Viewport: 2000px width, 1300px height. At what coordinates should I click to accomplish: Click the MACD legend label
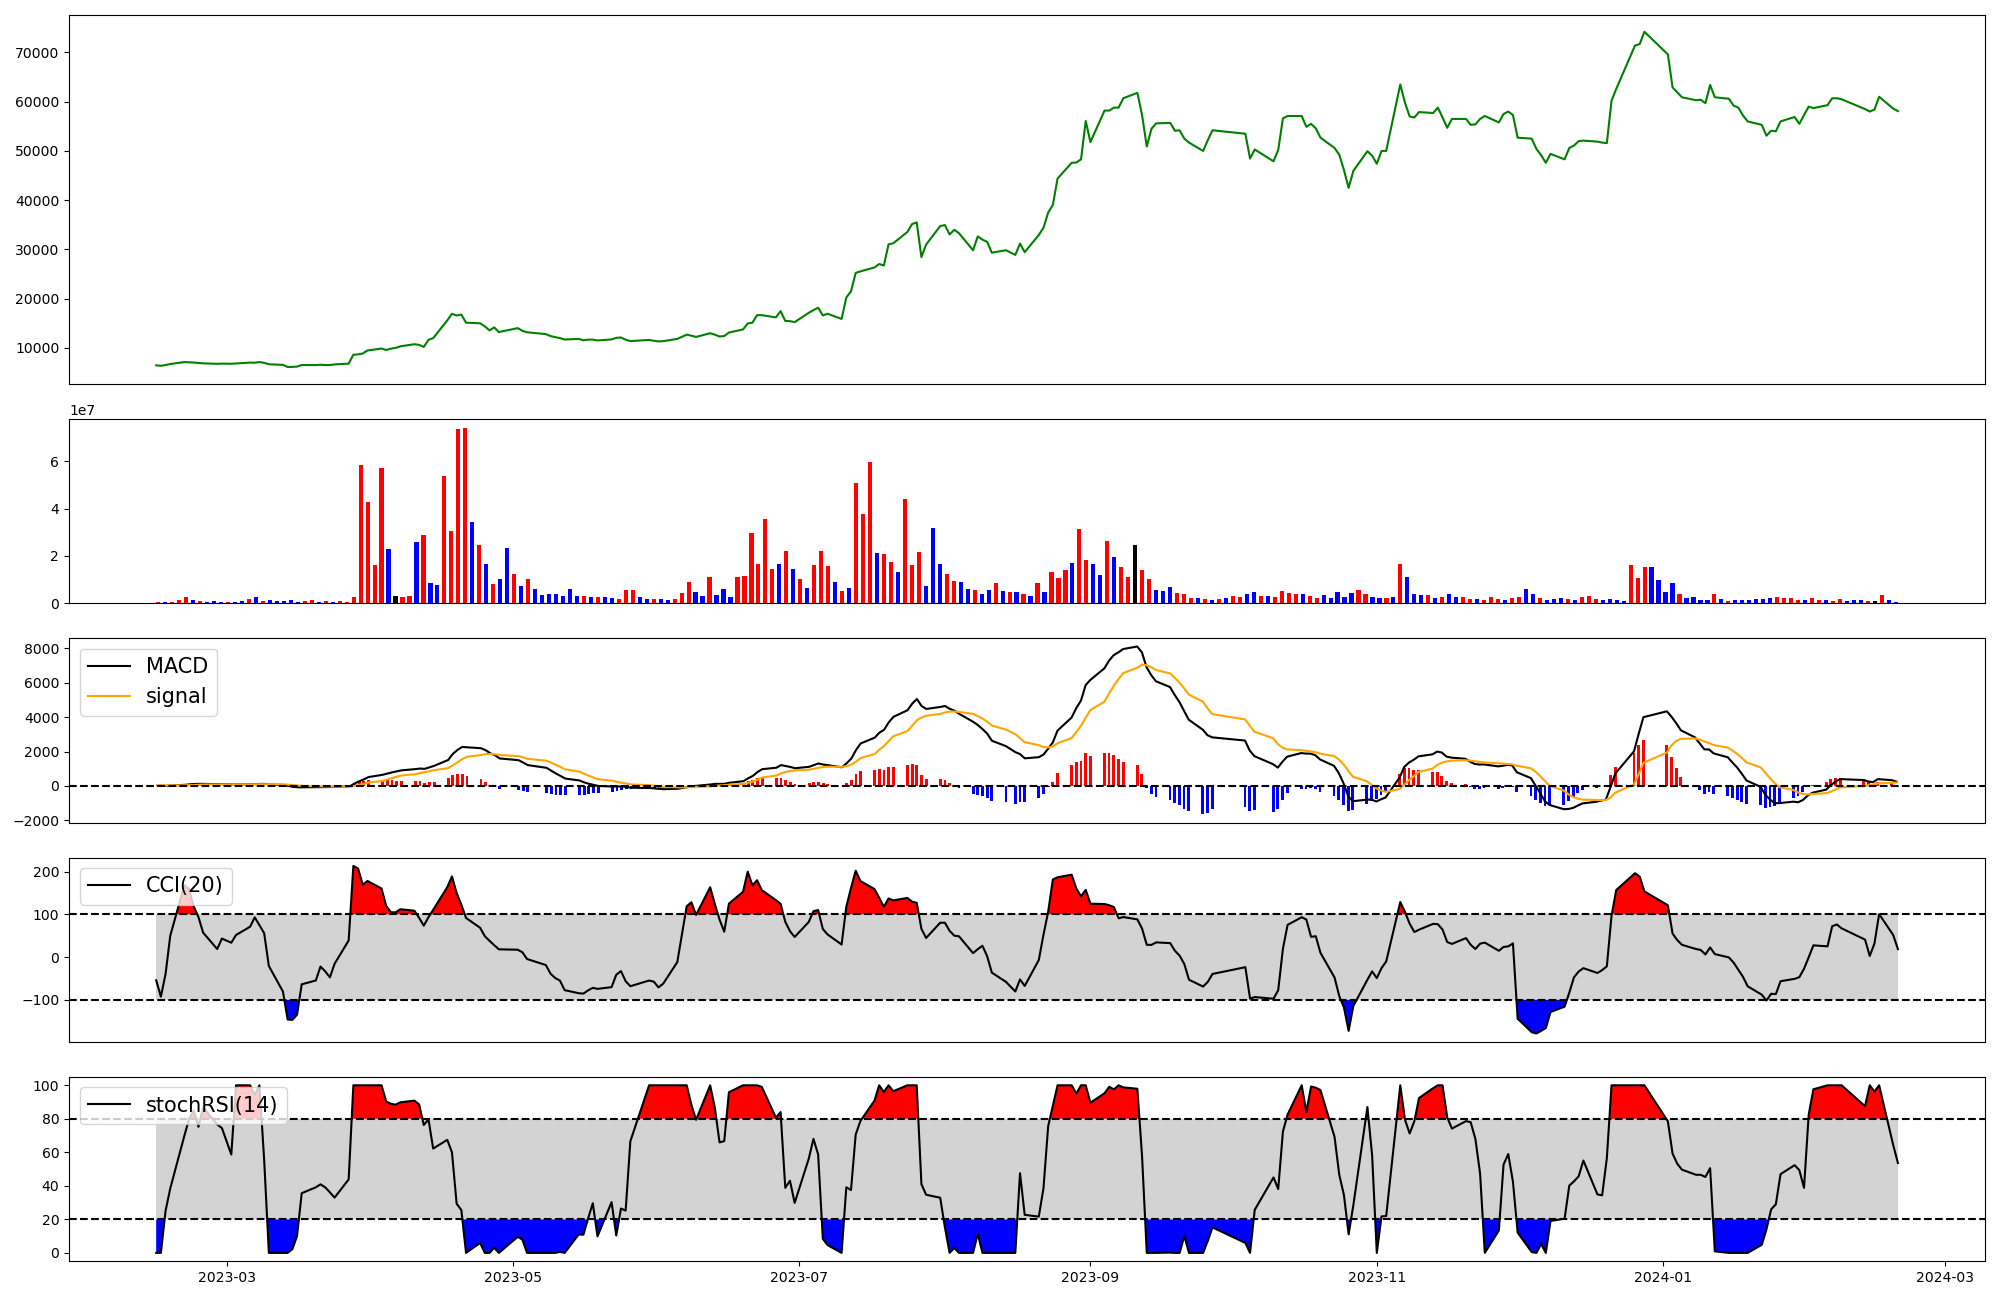[x=176, y=666]
